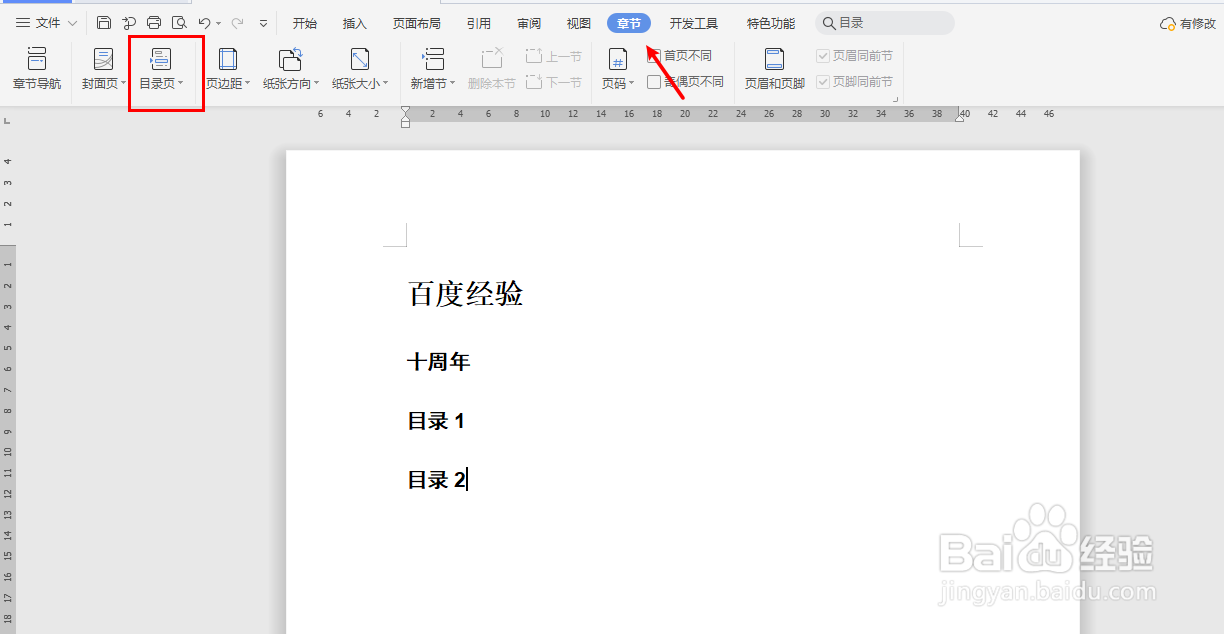
Task: Expand the 目录页 dropdown arrow
Action: [x=181, y=84]
